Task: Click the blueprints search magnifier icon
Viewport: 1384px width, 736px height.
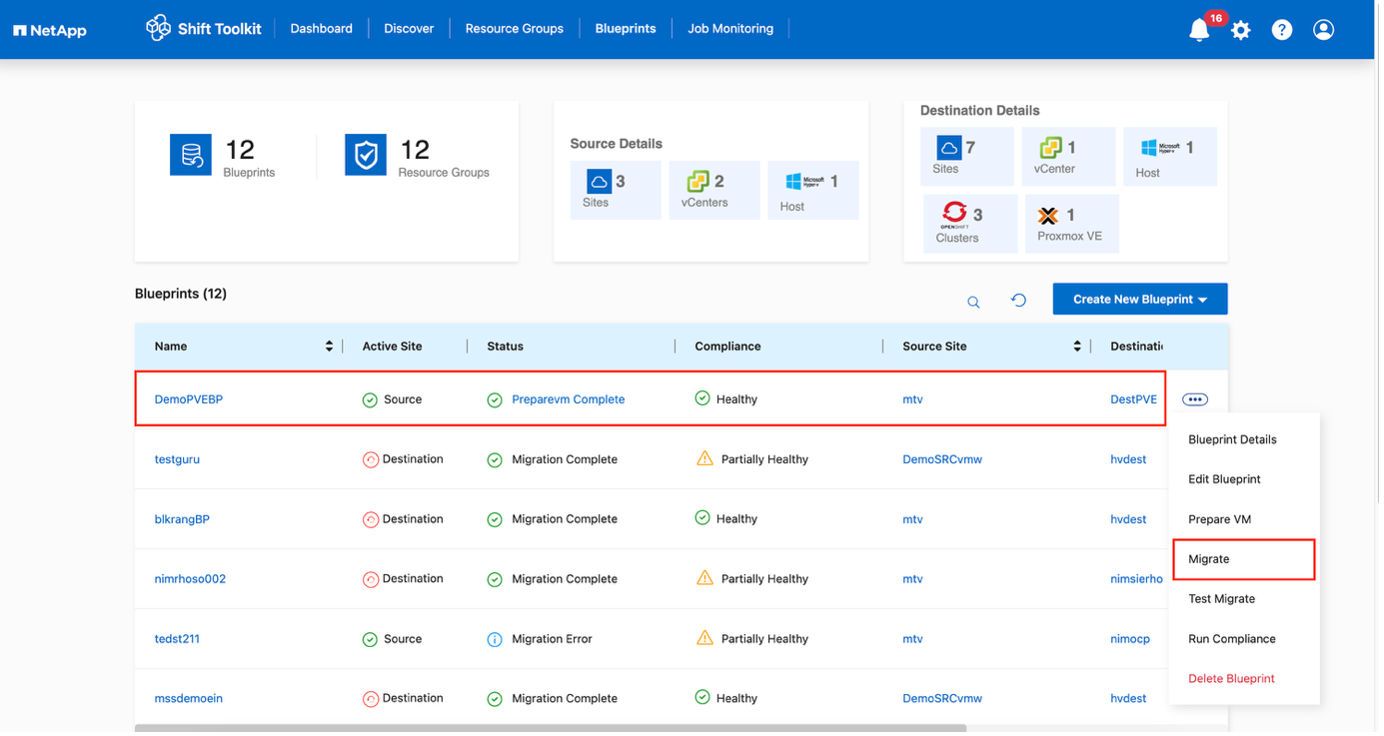Action: 973,301
